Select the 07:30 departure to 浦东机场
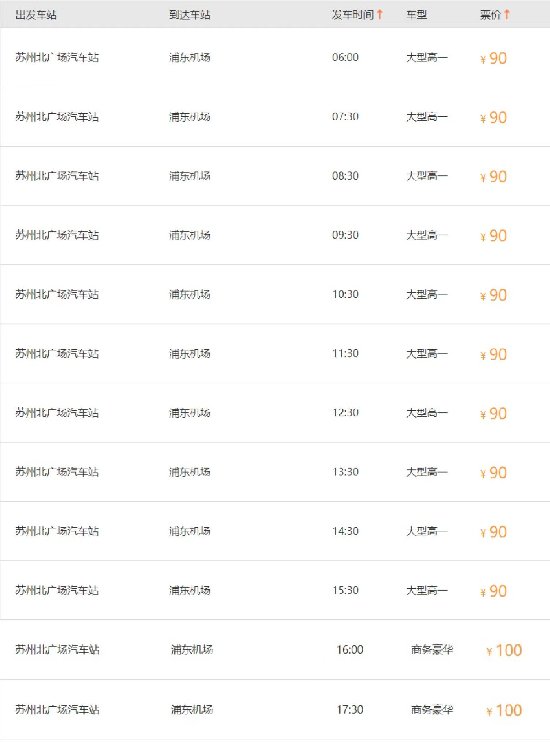 [275, 117]
